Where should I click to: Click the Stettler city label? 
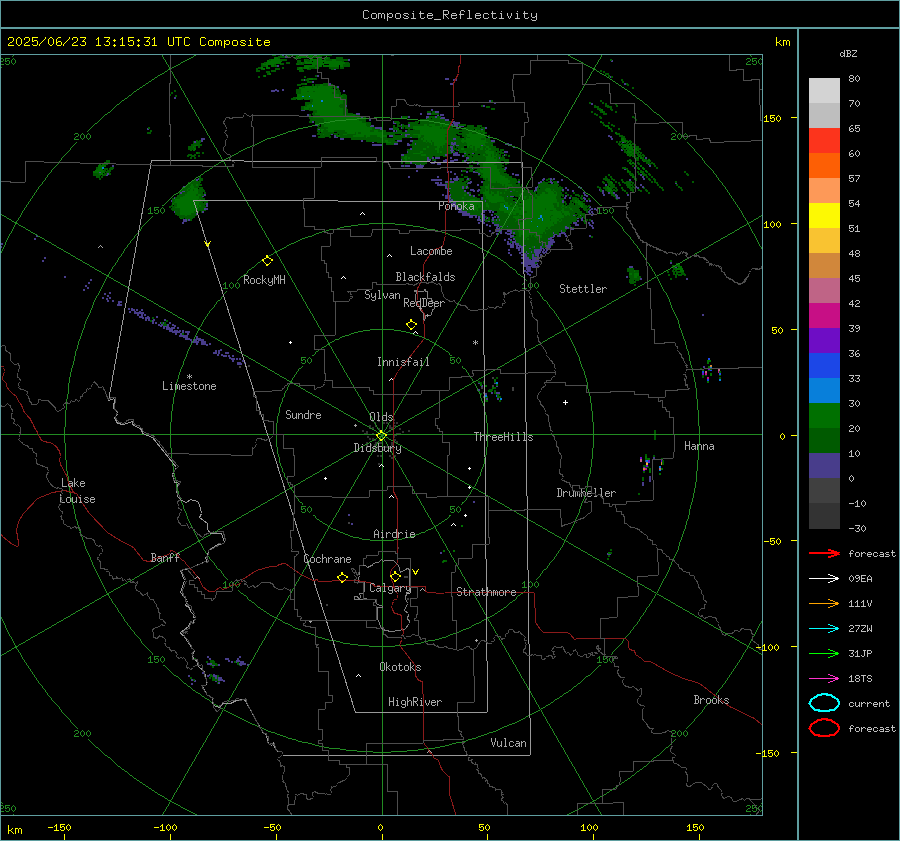click(x=583, y=289)
